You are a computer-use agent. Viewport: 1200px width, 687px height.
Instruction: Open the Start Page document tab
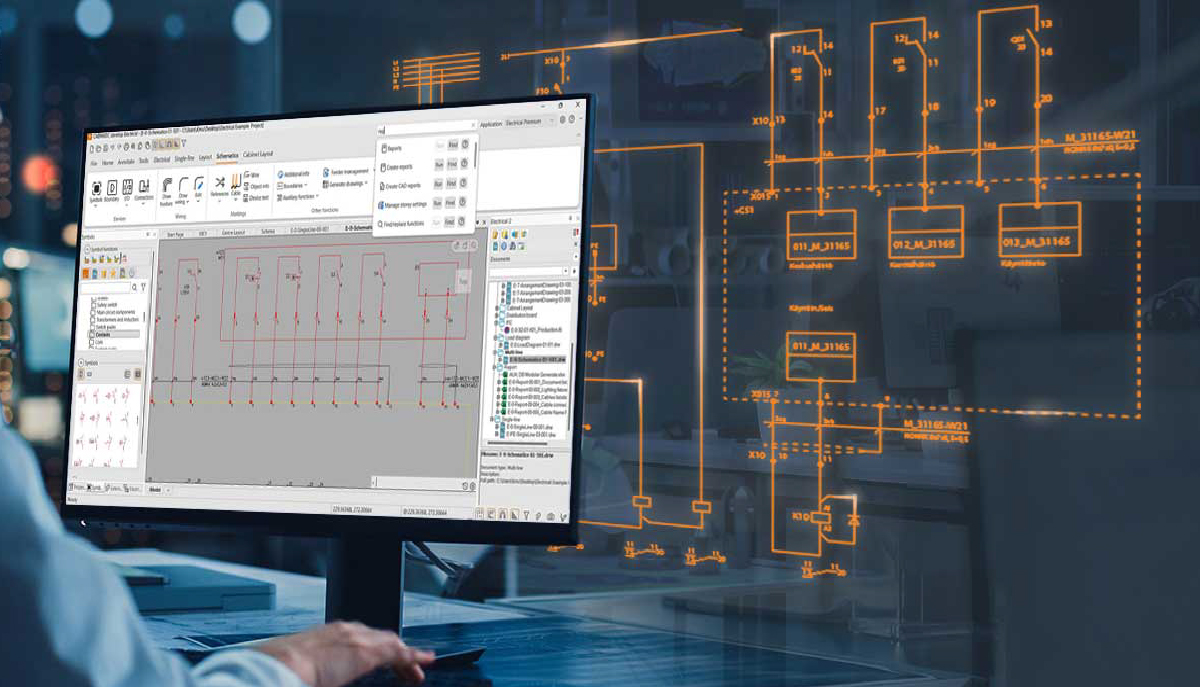click(175, 233)
